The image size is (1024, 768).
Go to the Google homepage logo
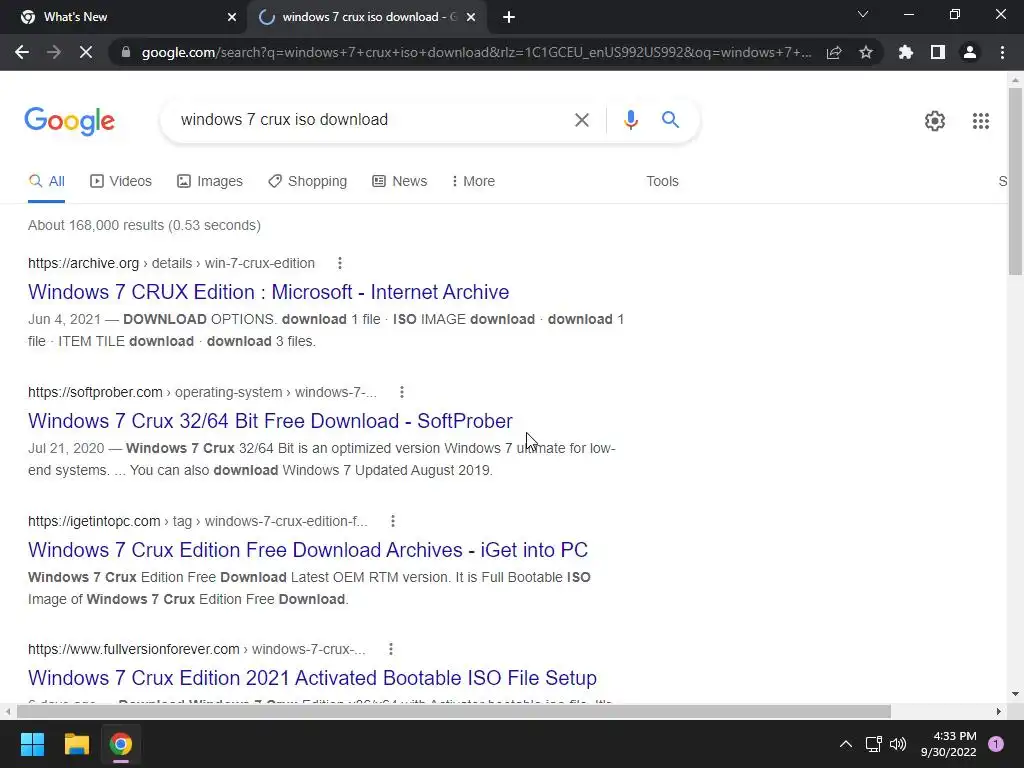[69, 121]
